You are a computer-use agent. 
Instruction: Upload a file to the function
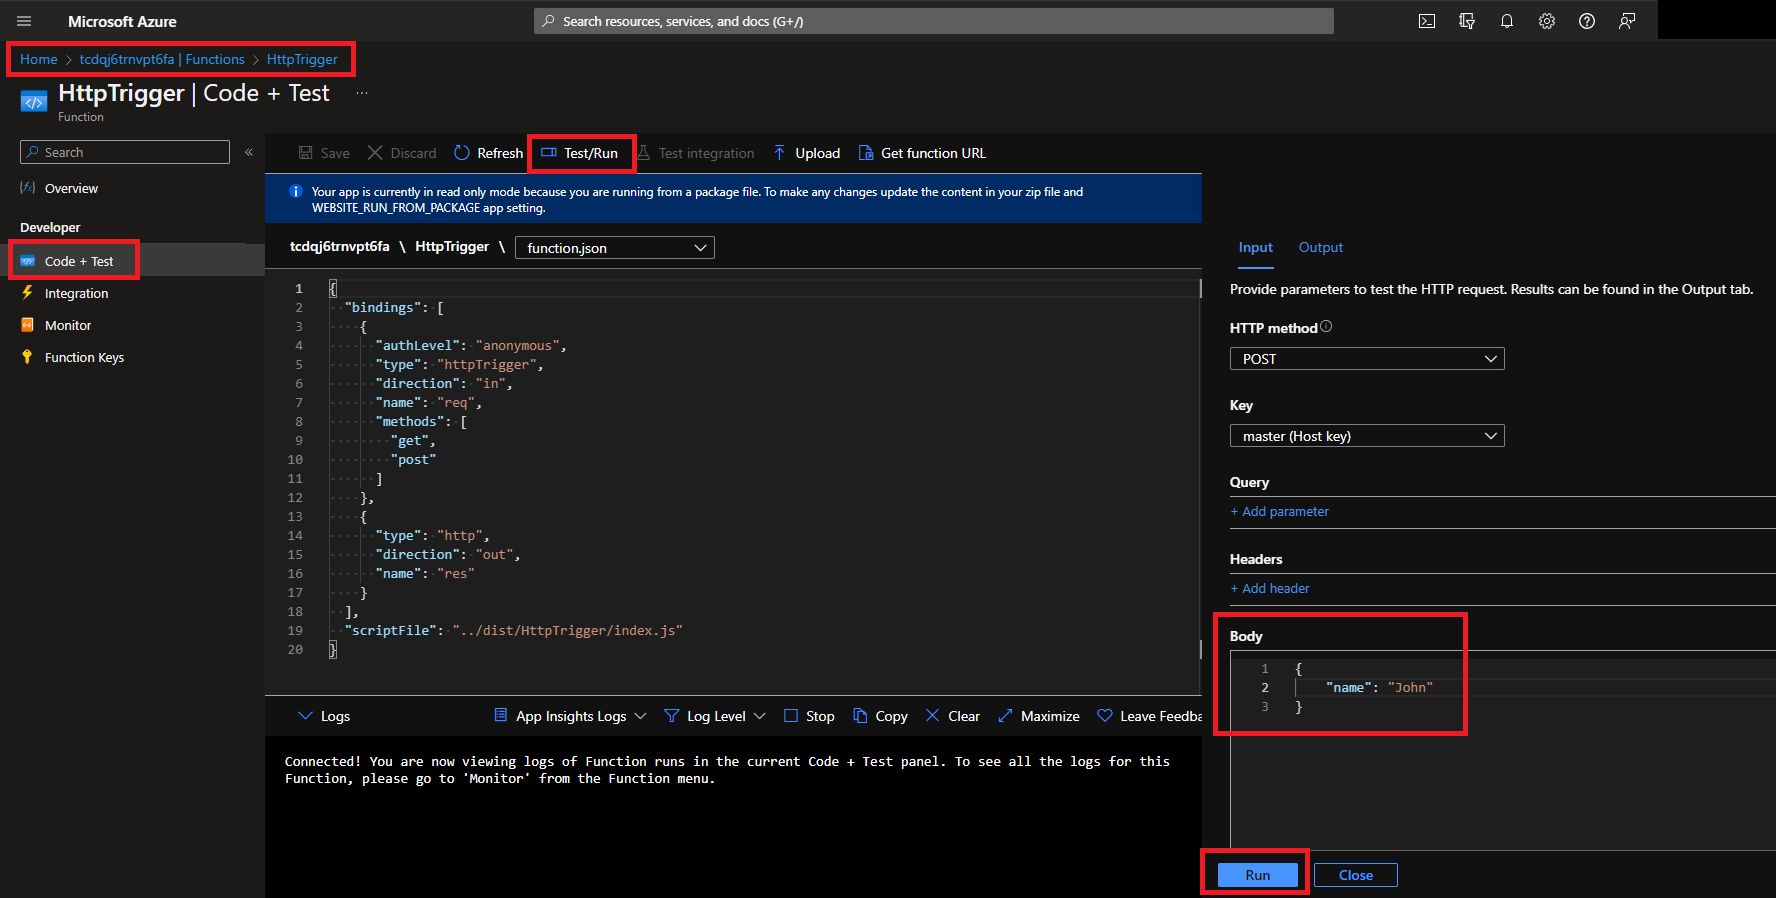[x=806, y=153]
